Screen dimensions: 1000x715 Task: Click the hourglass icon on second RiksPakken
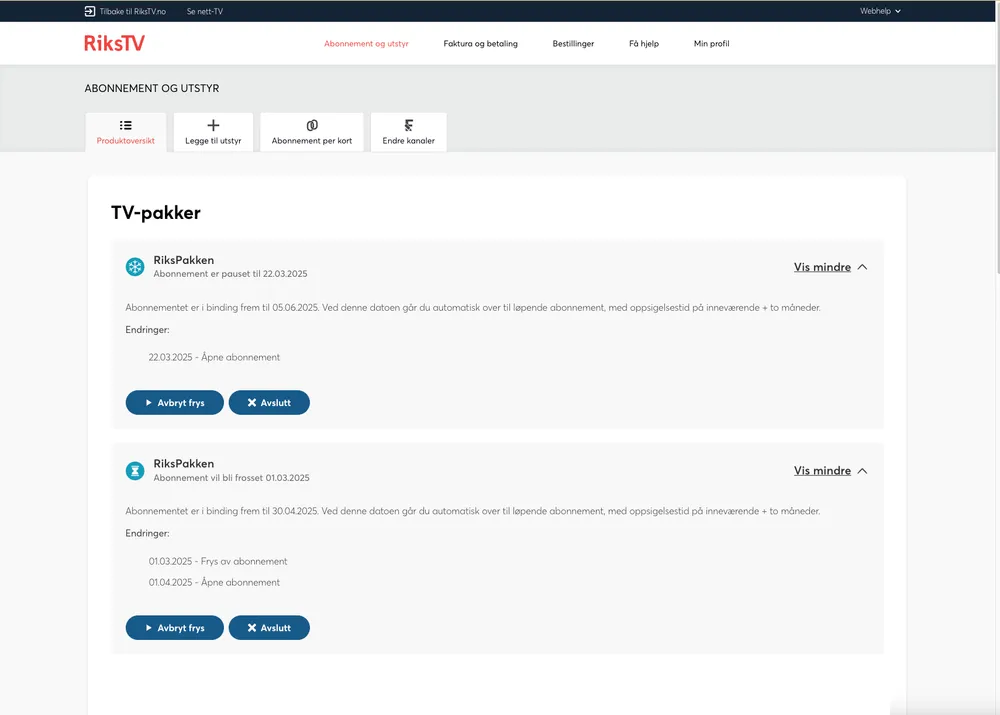135,470
